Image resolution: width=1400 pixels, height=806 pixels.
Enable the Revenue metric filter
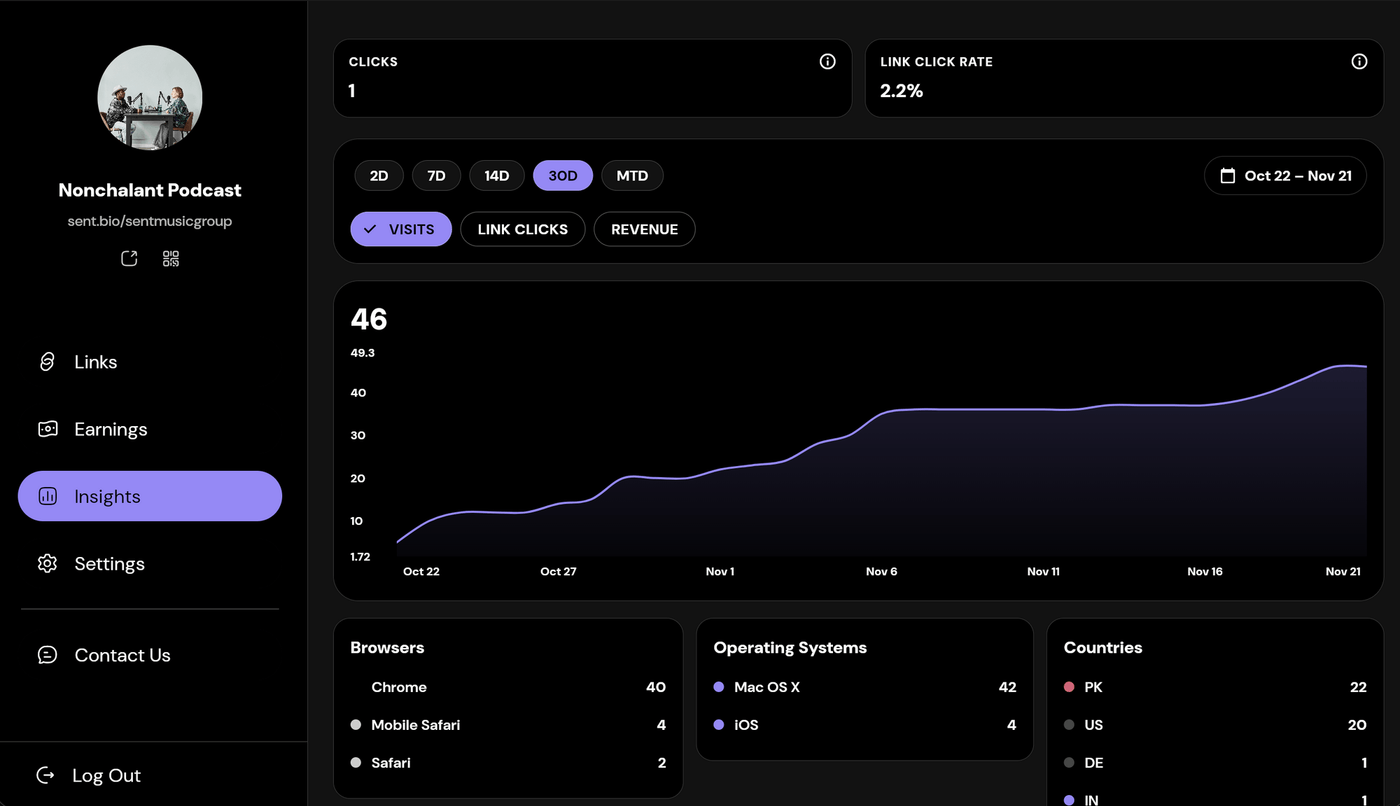644,229
